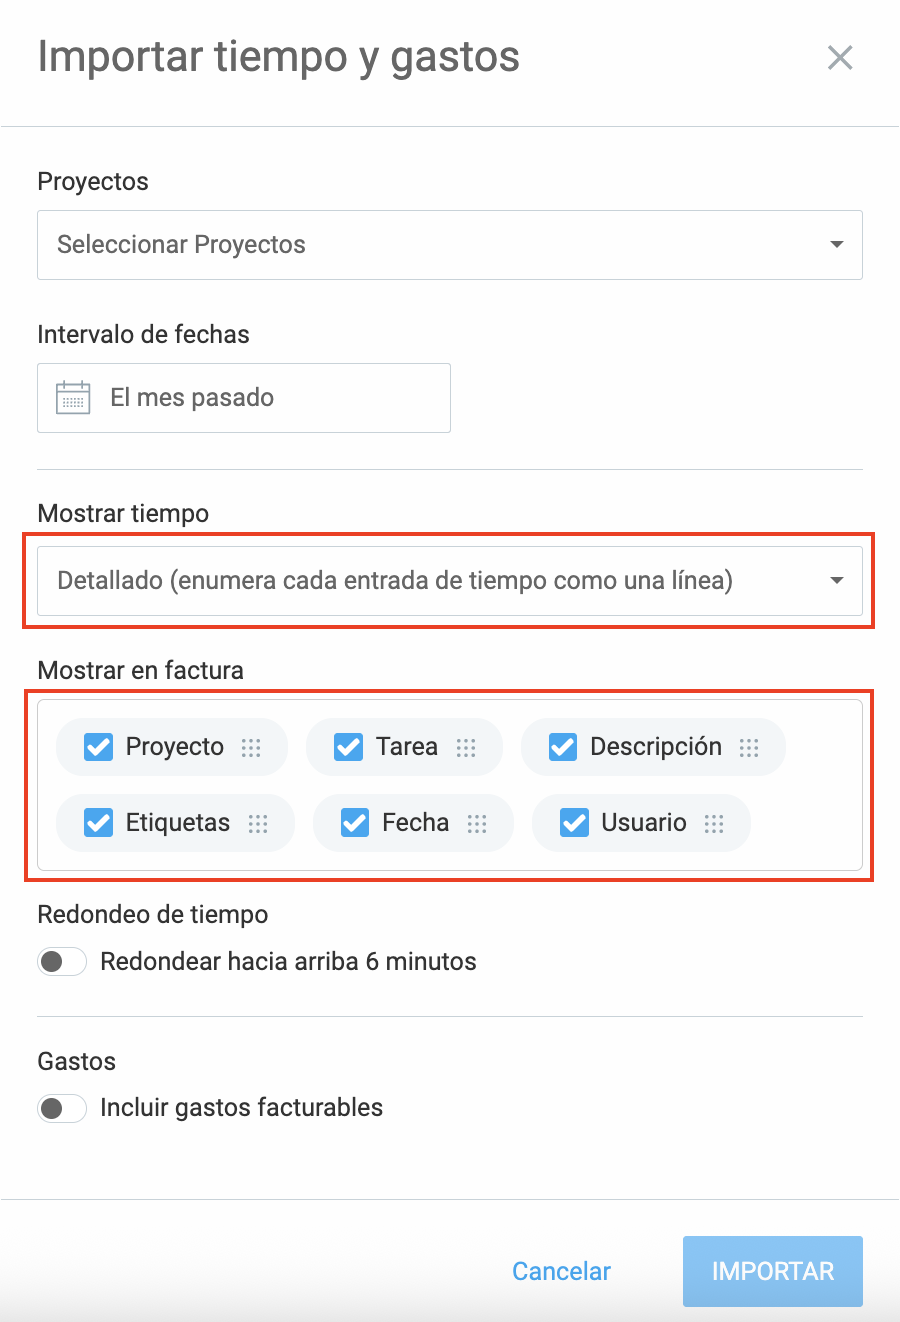Uncheck the Proyecto checkbox
Image resolution: width=900 pixels, height=1322 pixels.
[98, 747]
